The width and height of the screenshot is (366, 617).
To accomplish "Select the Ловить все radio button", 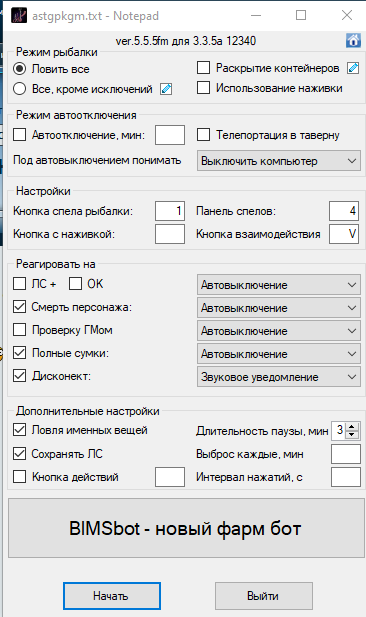I will click(x=19, y=69).
